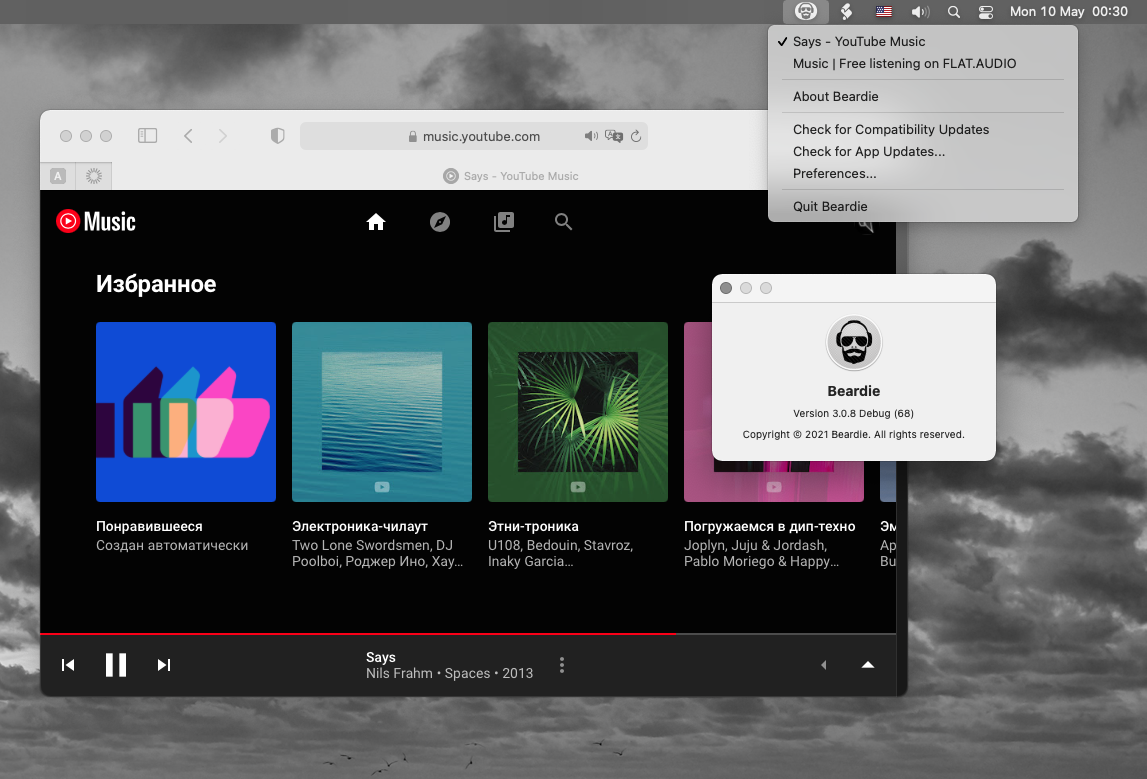
Task: Open the Этни-троника playlist thumbnail
Action: tap(578, 412)
